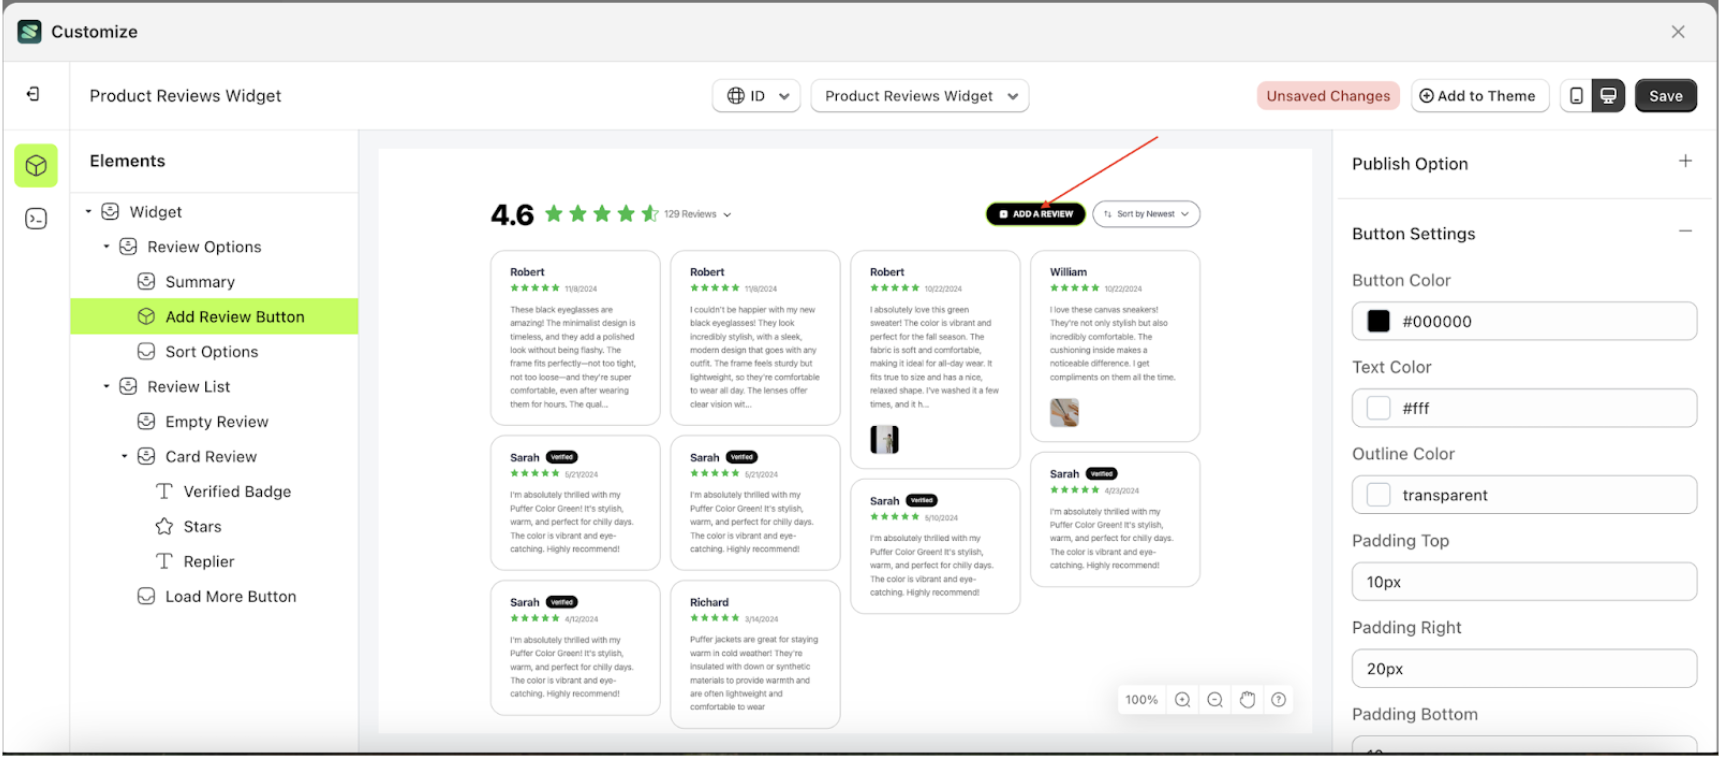Collapse the Widget tree node
Viewport: 1726px width, 762px height.
coord(88,212)
